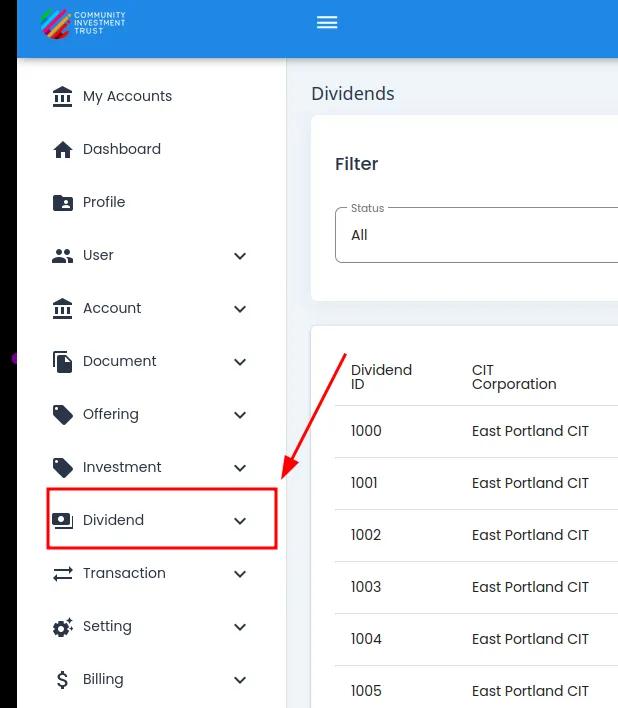
Task: Click the Dashboard home icon
Action: click(x=62, y=149)
